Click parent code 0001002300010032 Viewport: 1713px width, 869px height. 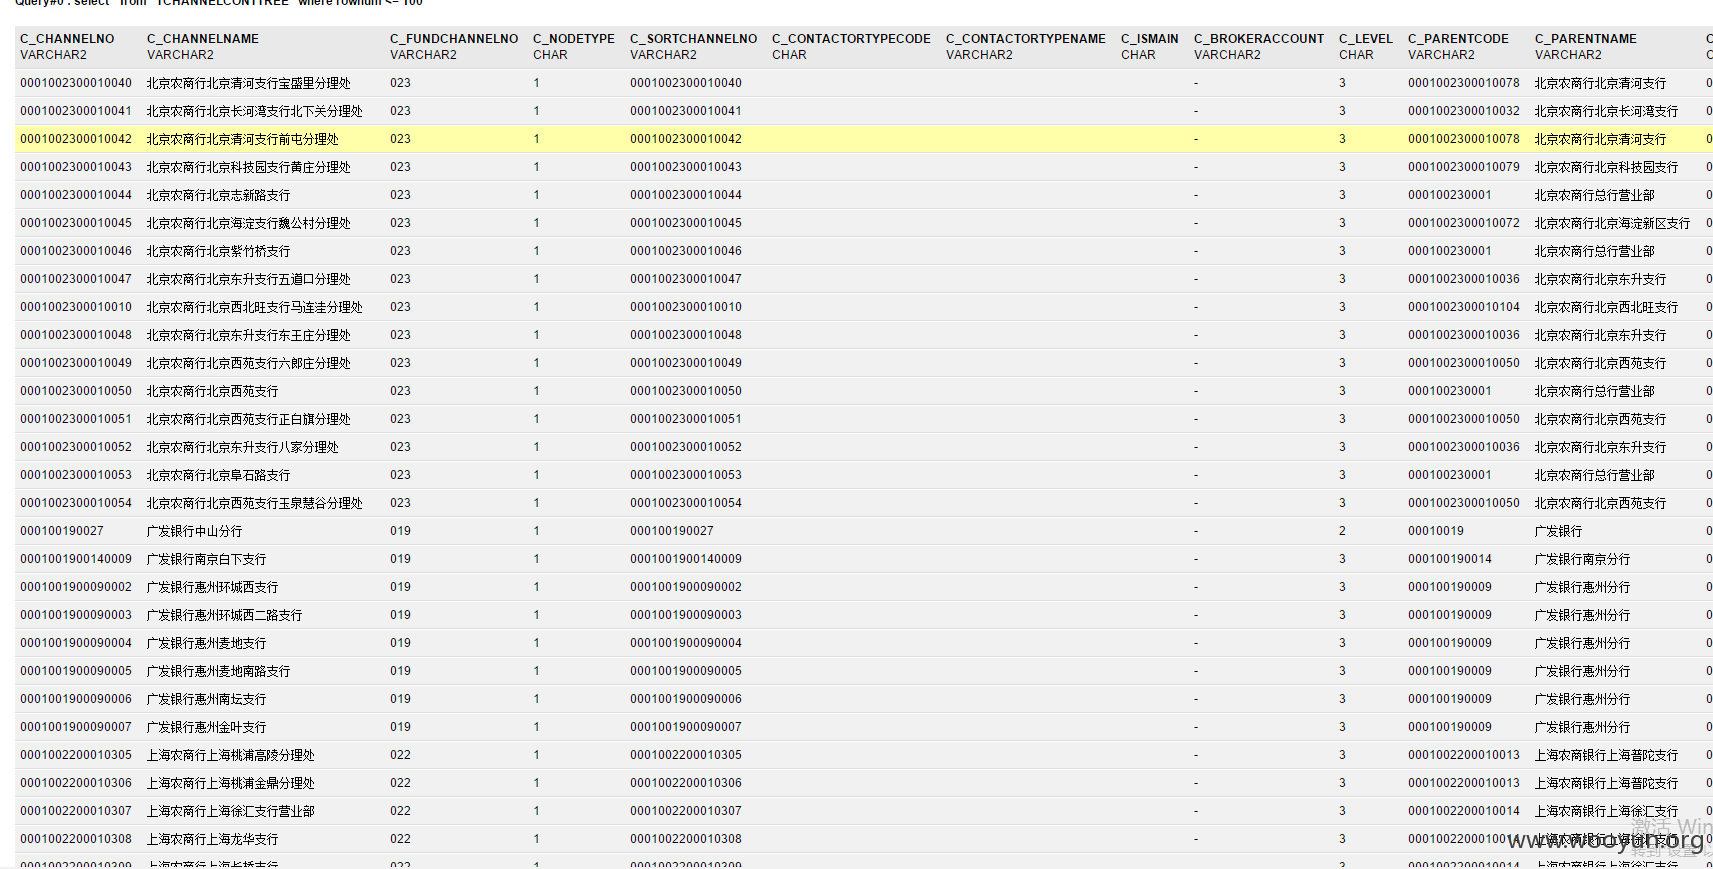[x=1464, y=111]
